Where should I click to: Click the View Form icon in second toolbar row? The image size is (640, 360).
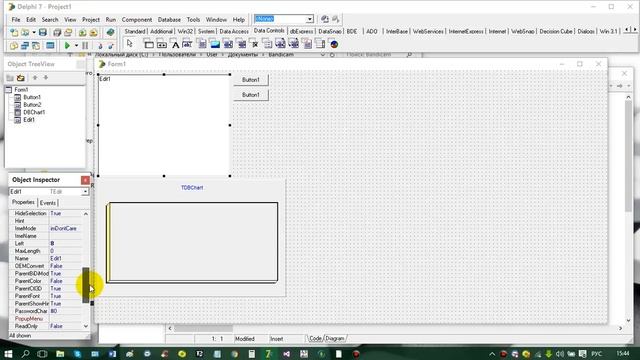pos(25,46)
